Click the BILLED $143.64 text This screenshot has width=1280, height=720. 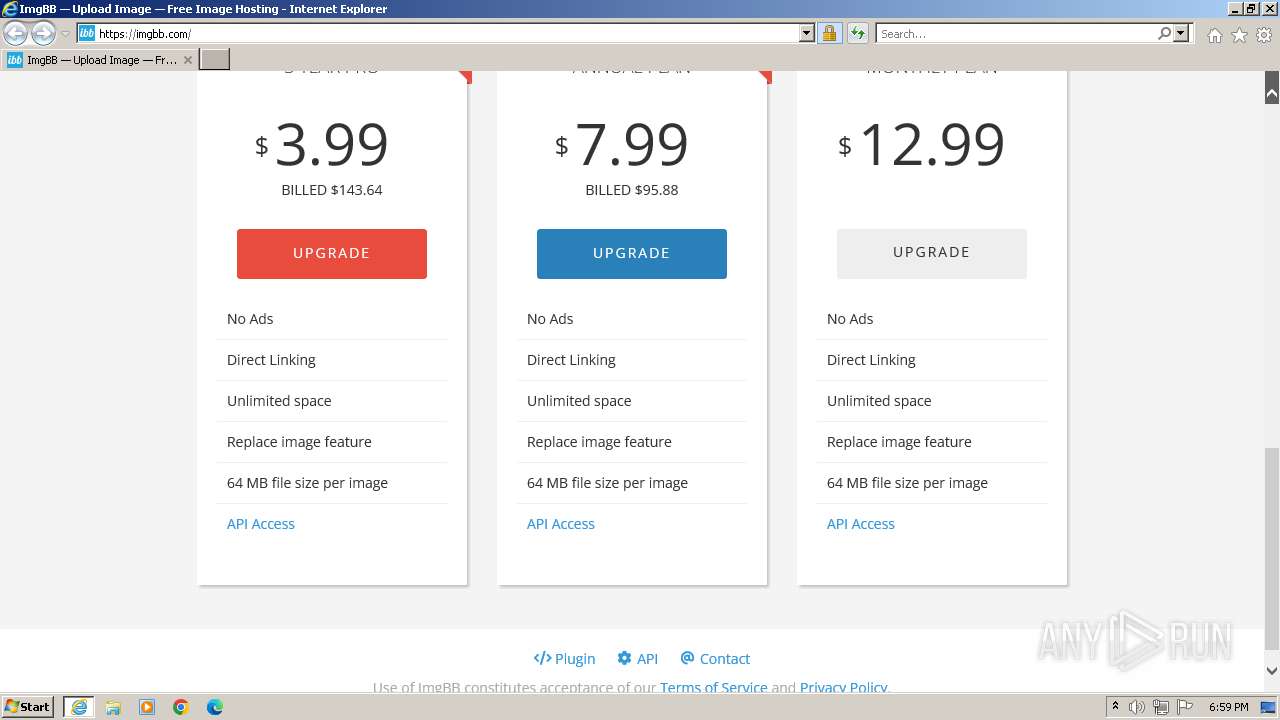pyautogui.click(x=332, y=190)
